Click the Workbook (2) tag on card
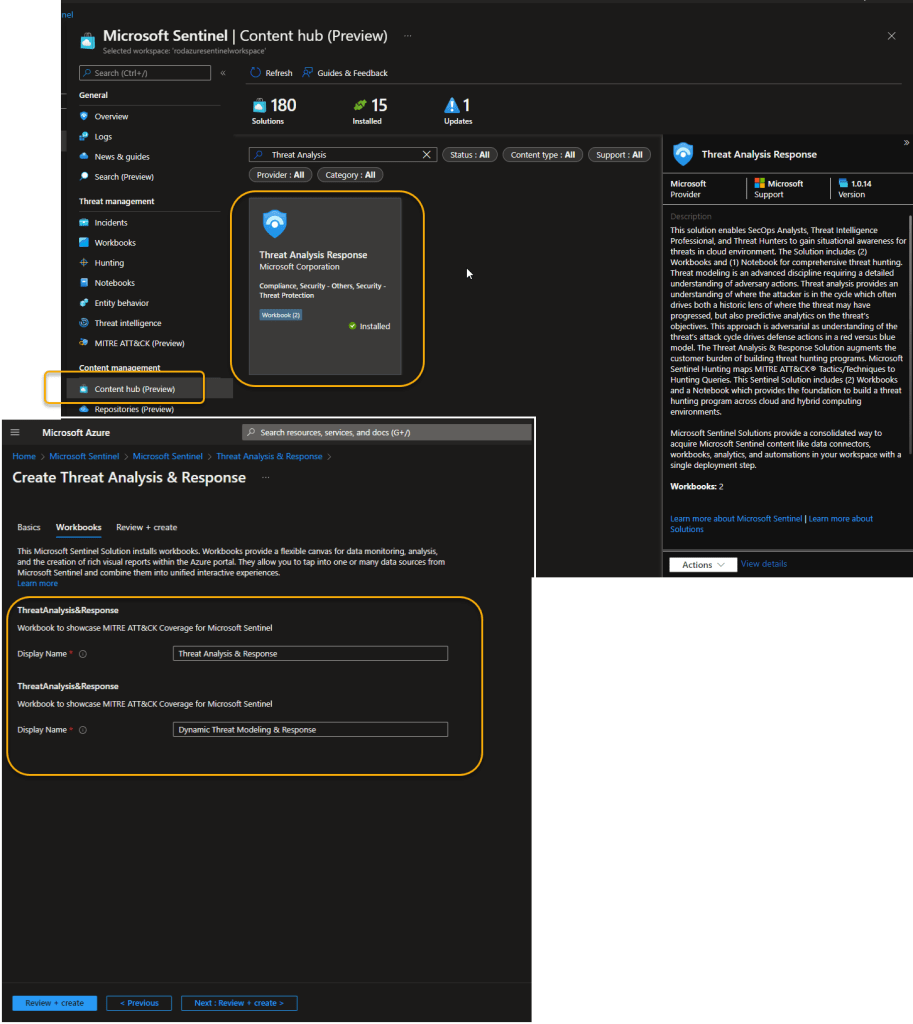This screenshot has width=913, height=1024. point(280,315)
